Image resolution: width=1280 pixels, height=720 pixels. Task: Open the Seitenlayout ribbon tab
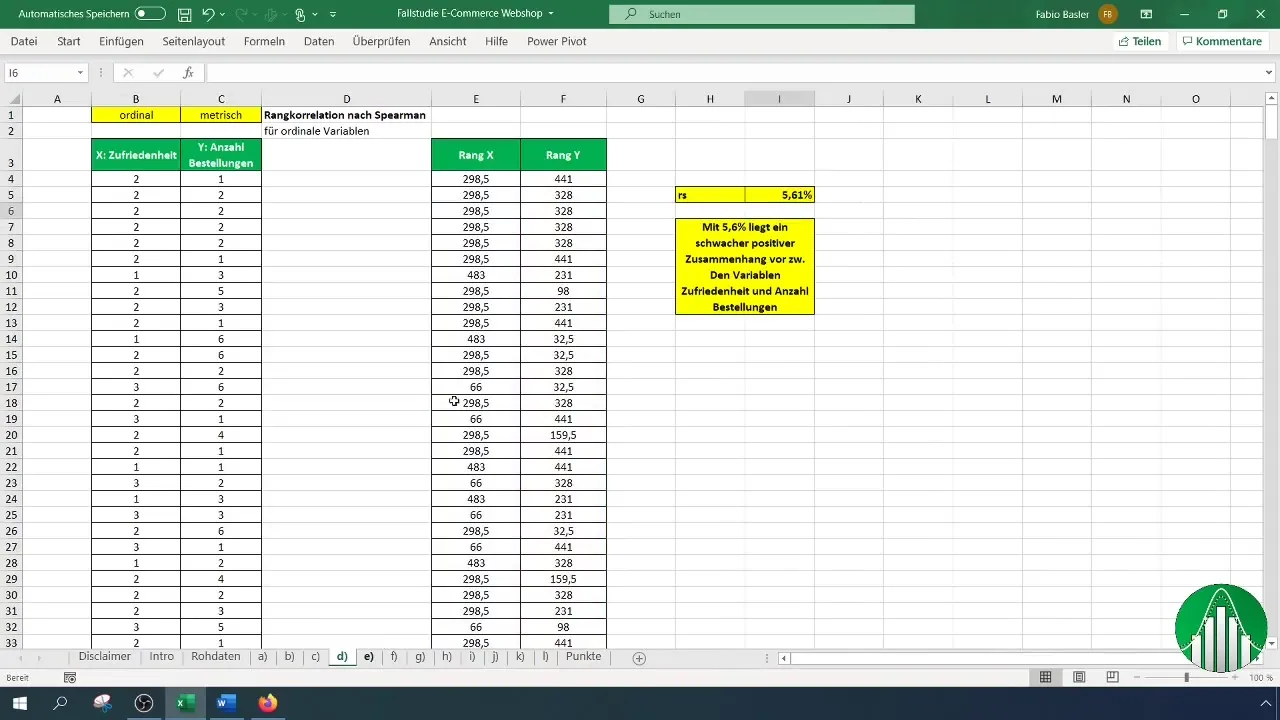tap(194, 42)
